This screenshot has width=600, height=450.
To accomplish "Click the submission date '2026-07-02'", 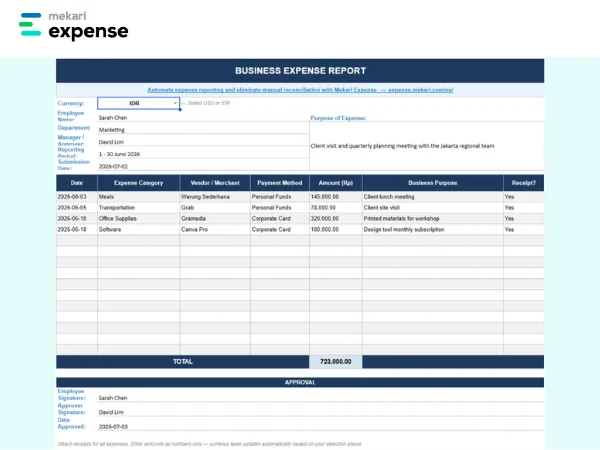I will click(x=113, y=166).
